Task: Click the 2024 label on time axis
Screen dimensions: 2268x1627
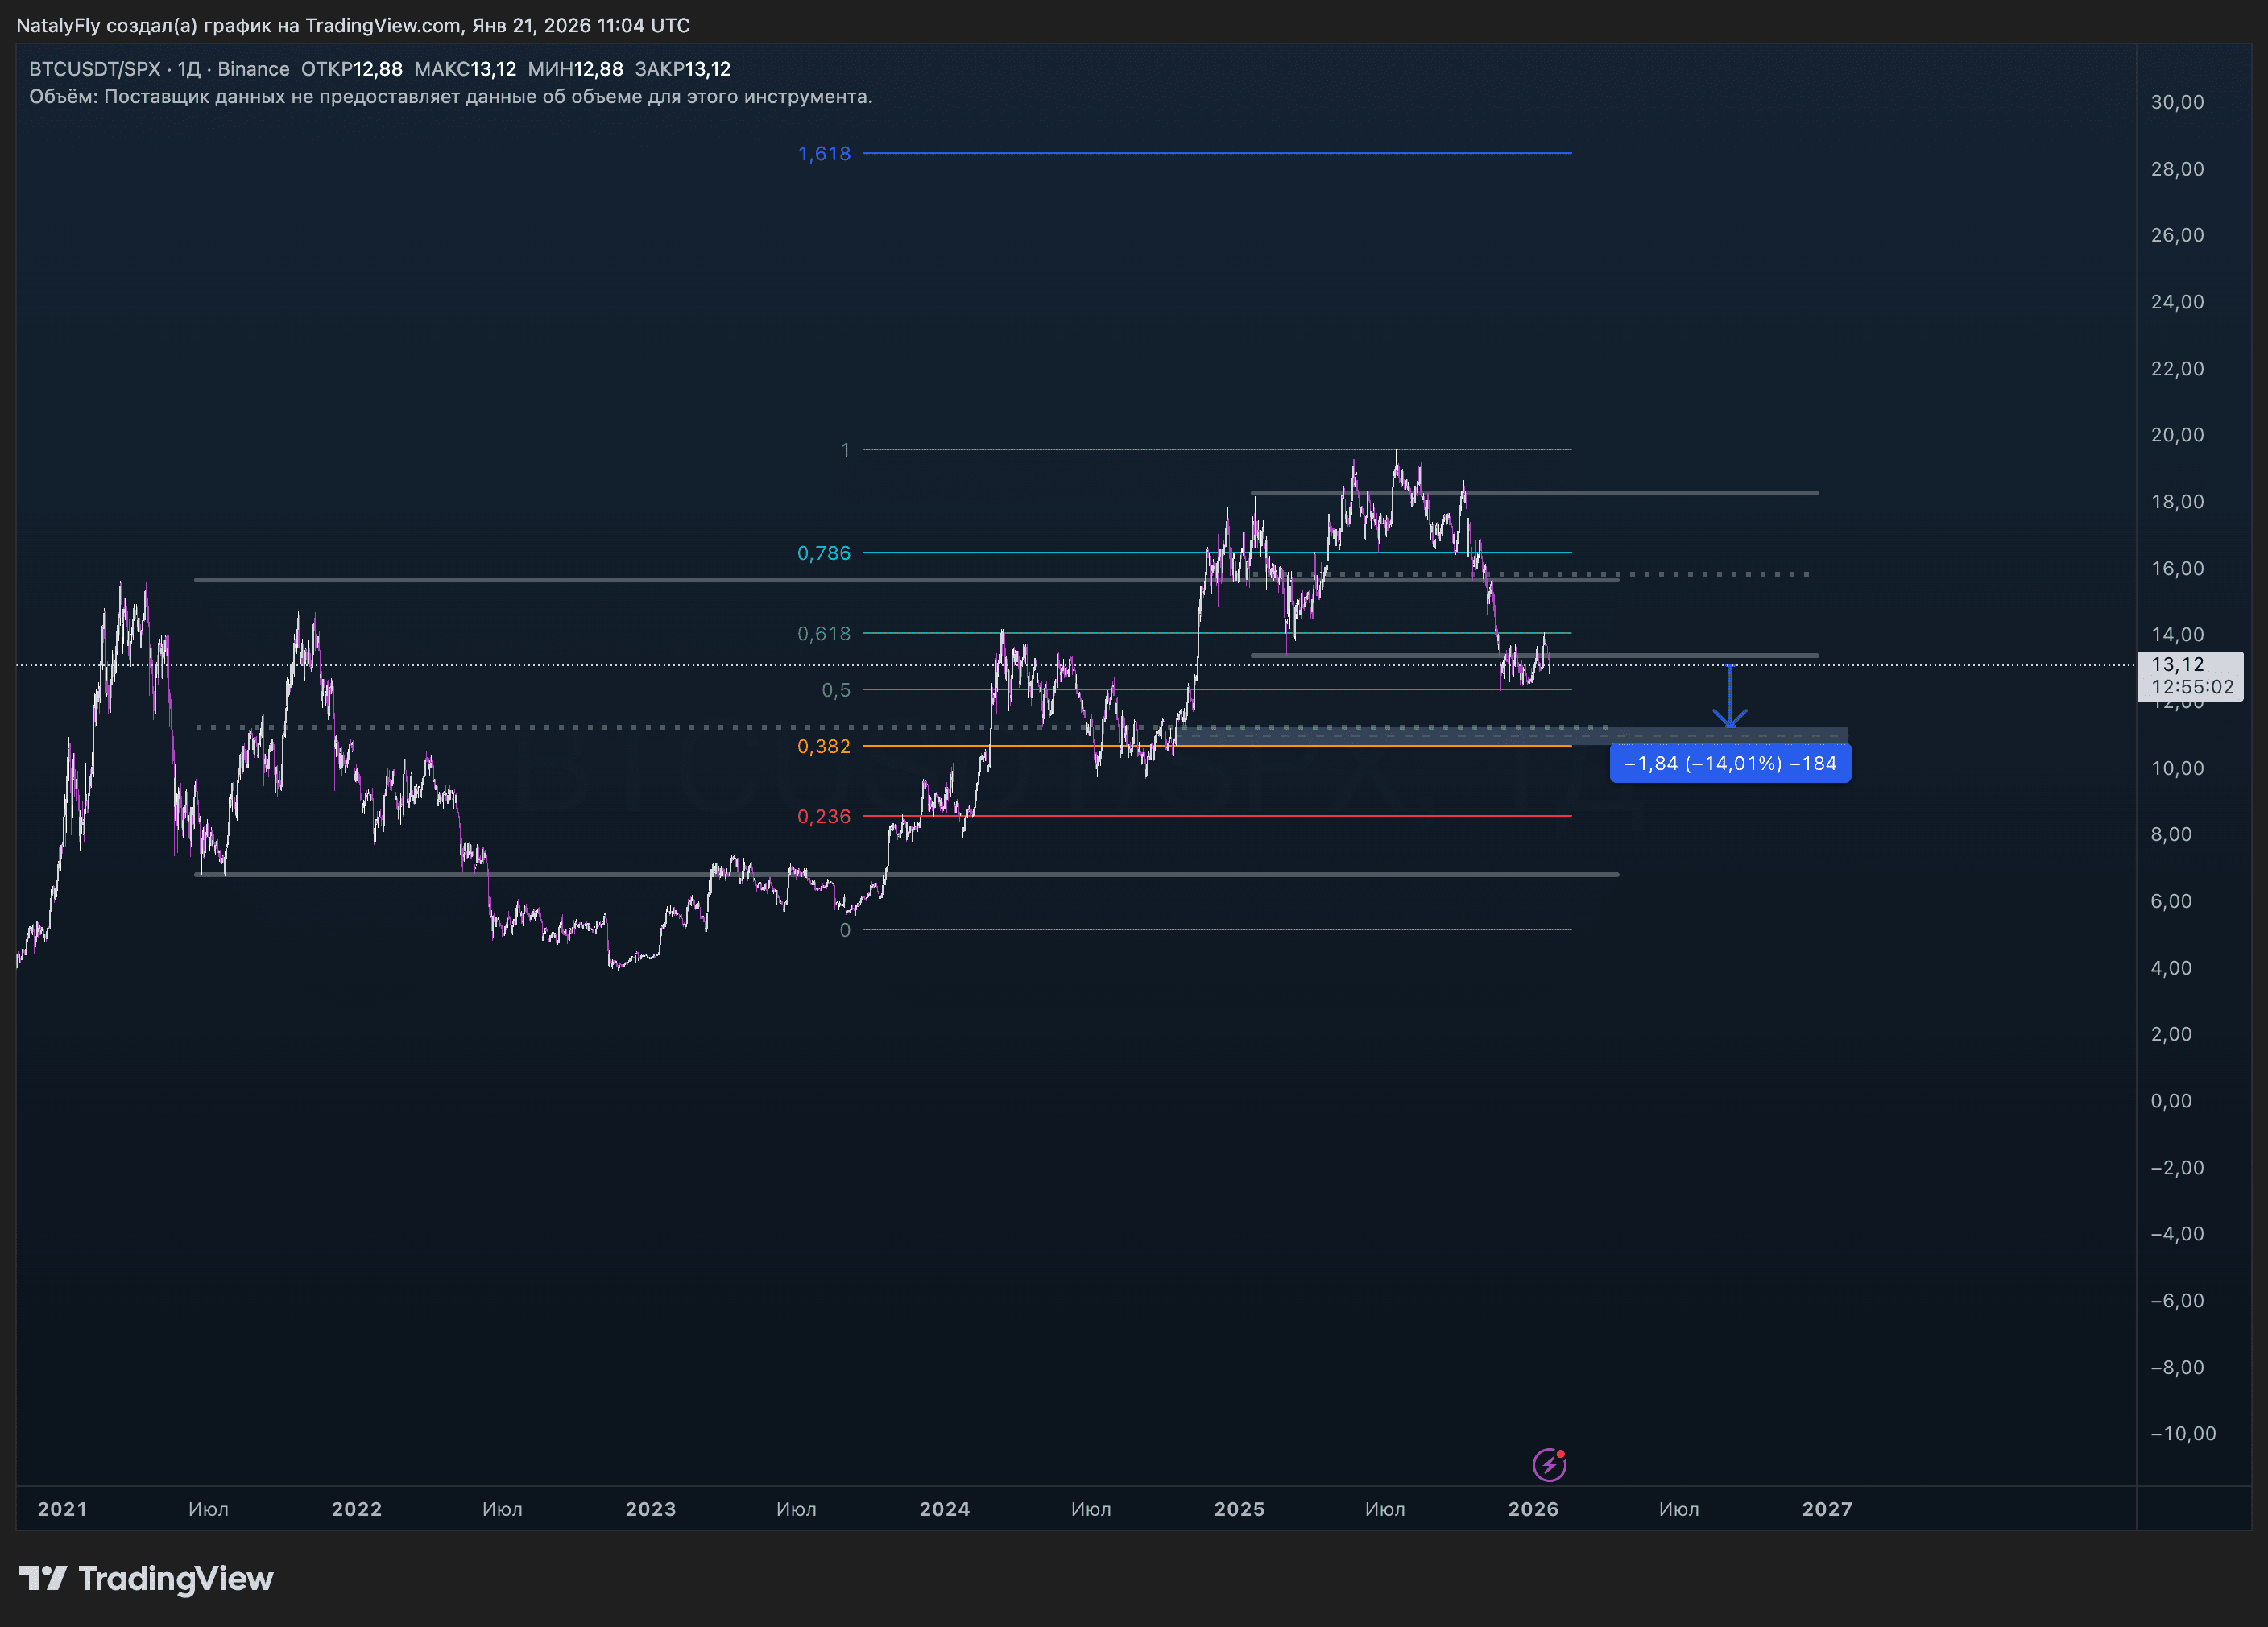Action: [944, 1509]
